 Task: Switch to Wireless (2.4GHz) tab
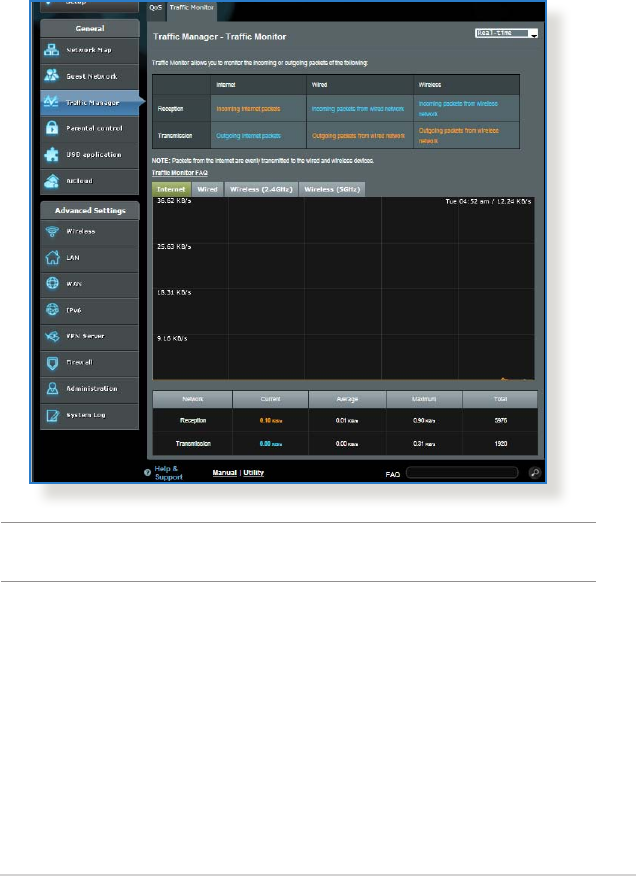(x=261, y=189)
